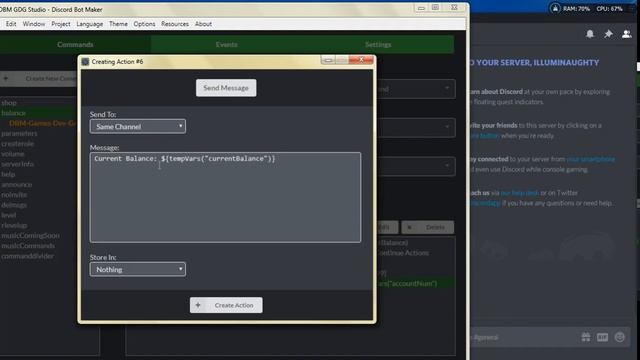Click Discord gift icon in message bar
This screenshot has width=640, height=360.
[x=586, y=337]
